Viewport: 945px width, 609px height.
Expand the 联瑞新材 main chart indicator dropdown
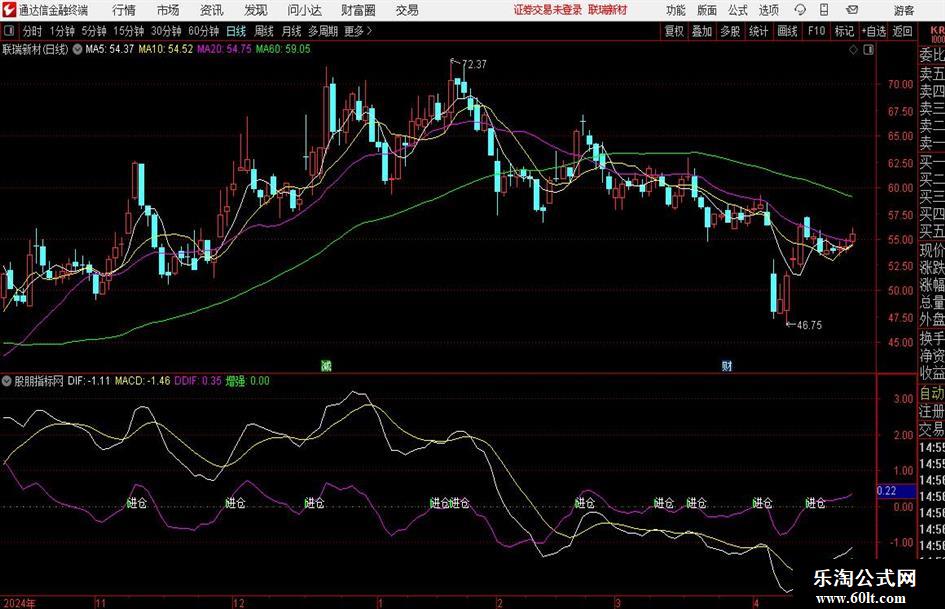pyautogui.click(x=77, y=49)
